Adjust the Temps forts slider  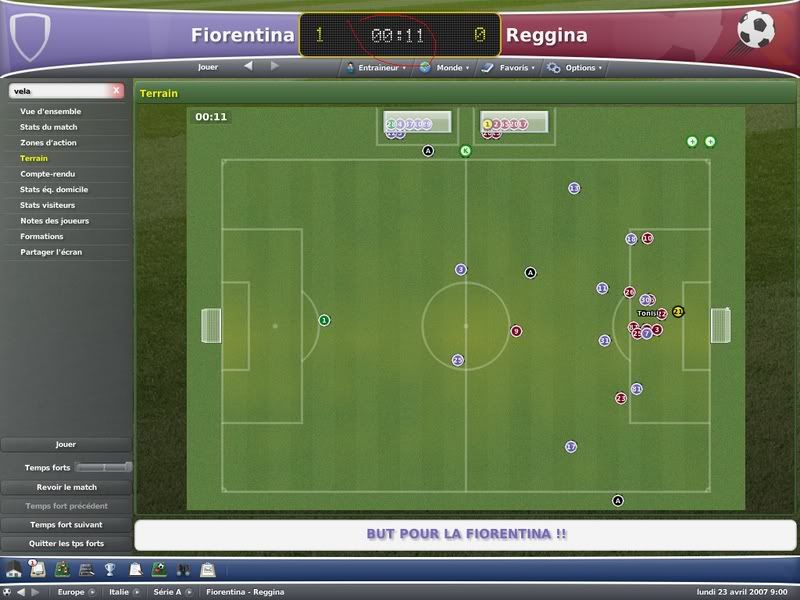pos(104,467)
